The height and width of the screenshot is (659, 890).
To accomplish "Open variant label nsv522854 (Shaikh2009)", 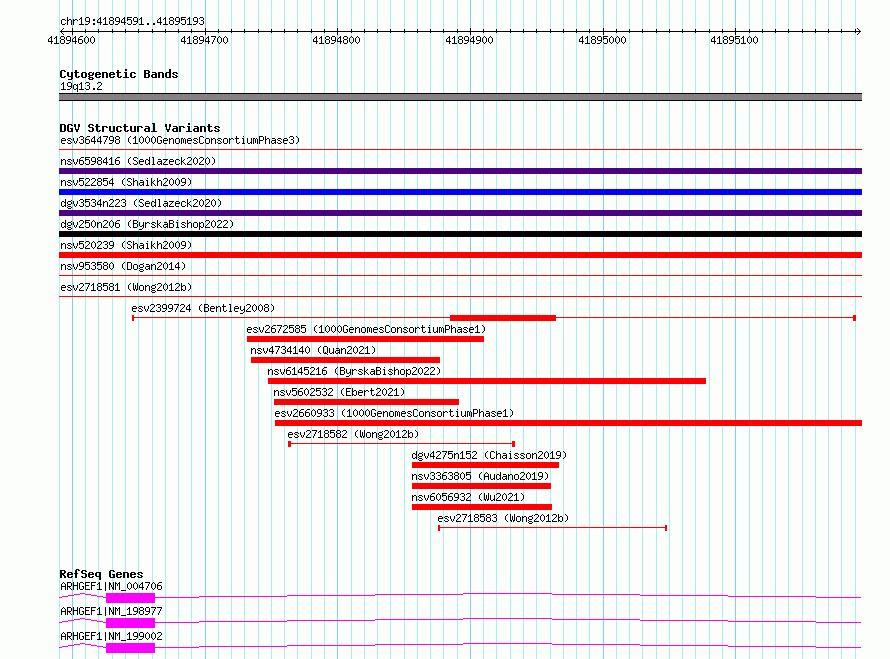I will (x=126, y=182).
